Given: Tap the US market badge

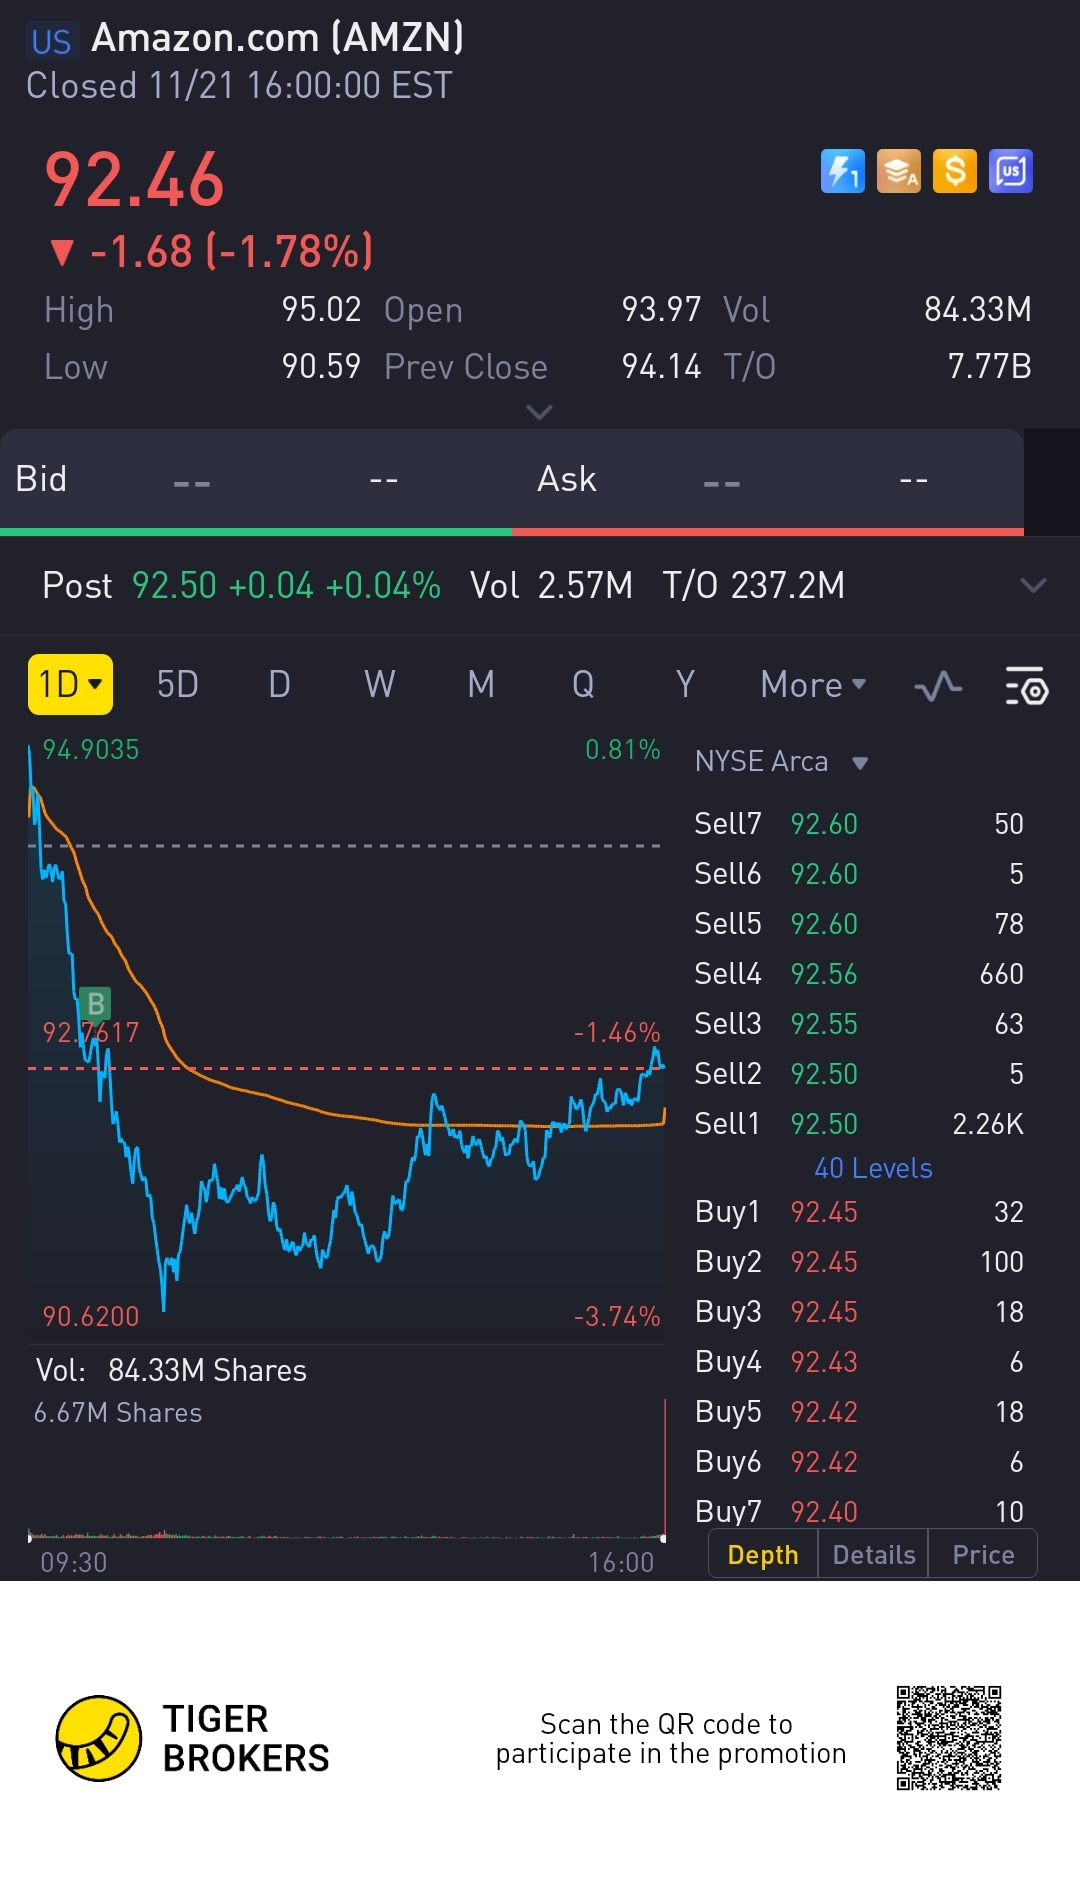Looking at the screenshot, I should pyautogui.click(x=51, y=41).
